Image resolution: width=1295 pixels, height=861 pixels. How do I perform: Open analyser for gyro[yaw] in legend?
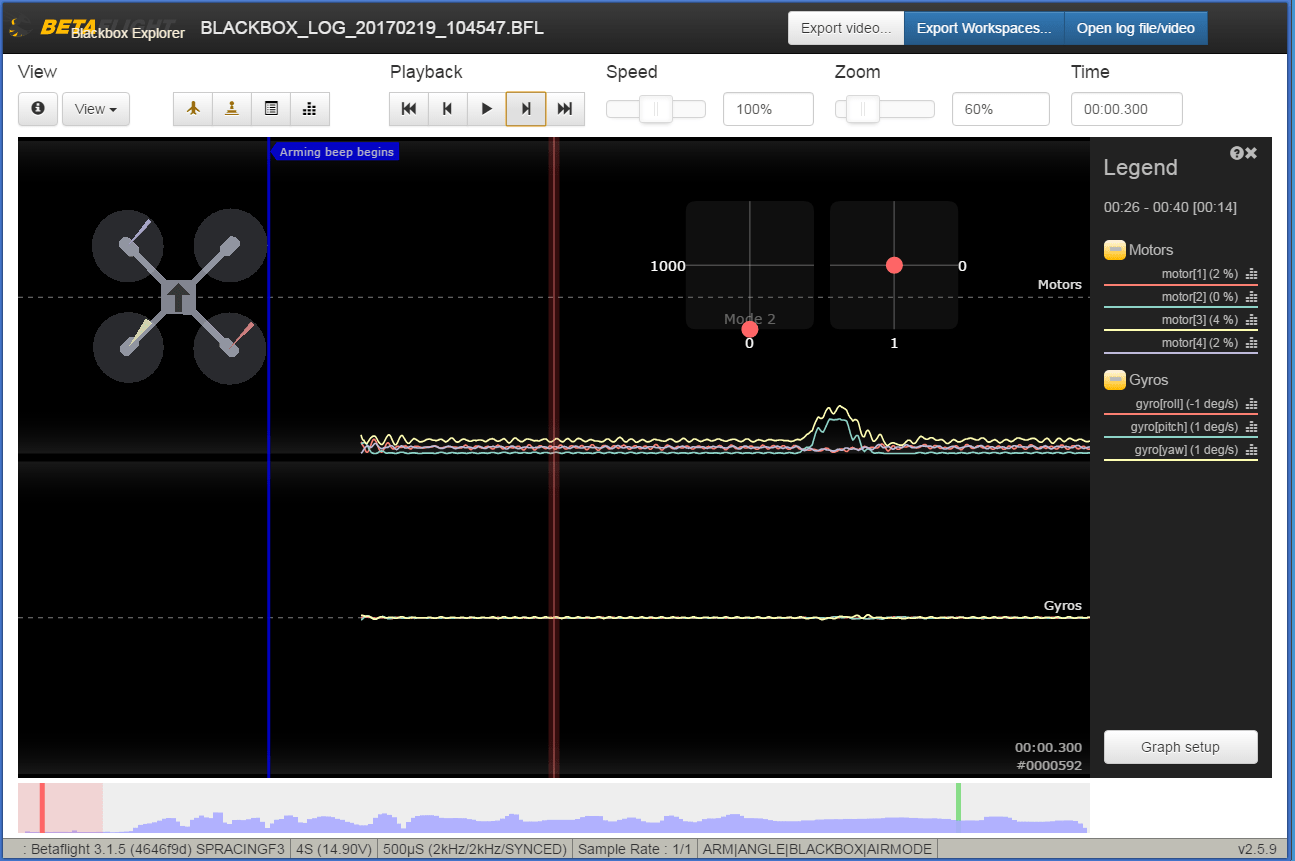tap(1251, 450)
